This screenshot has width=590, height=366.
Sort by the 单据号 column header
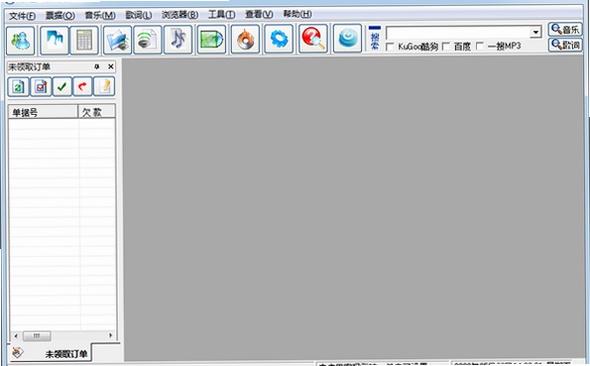point(43,112)
